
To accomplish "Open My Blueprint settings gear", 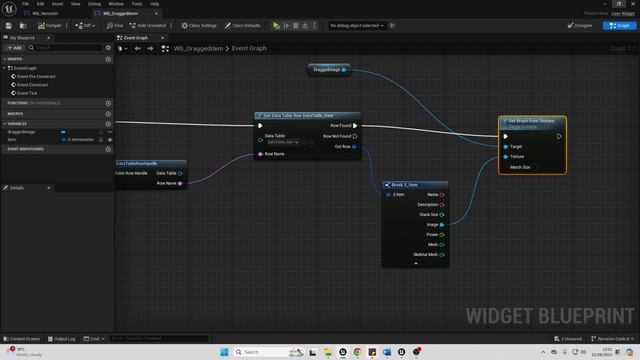I will point(108,48).
